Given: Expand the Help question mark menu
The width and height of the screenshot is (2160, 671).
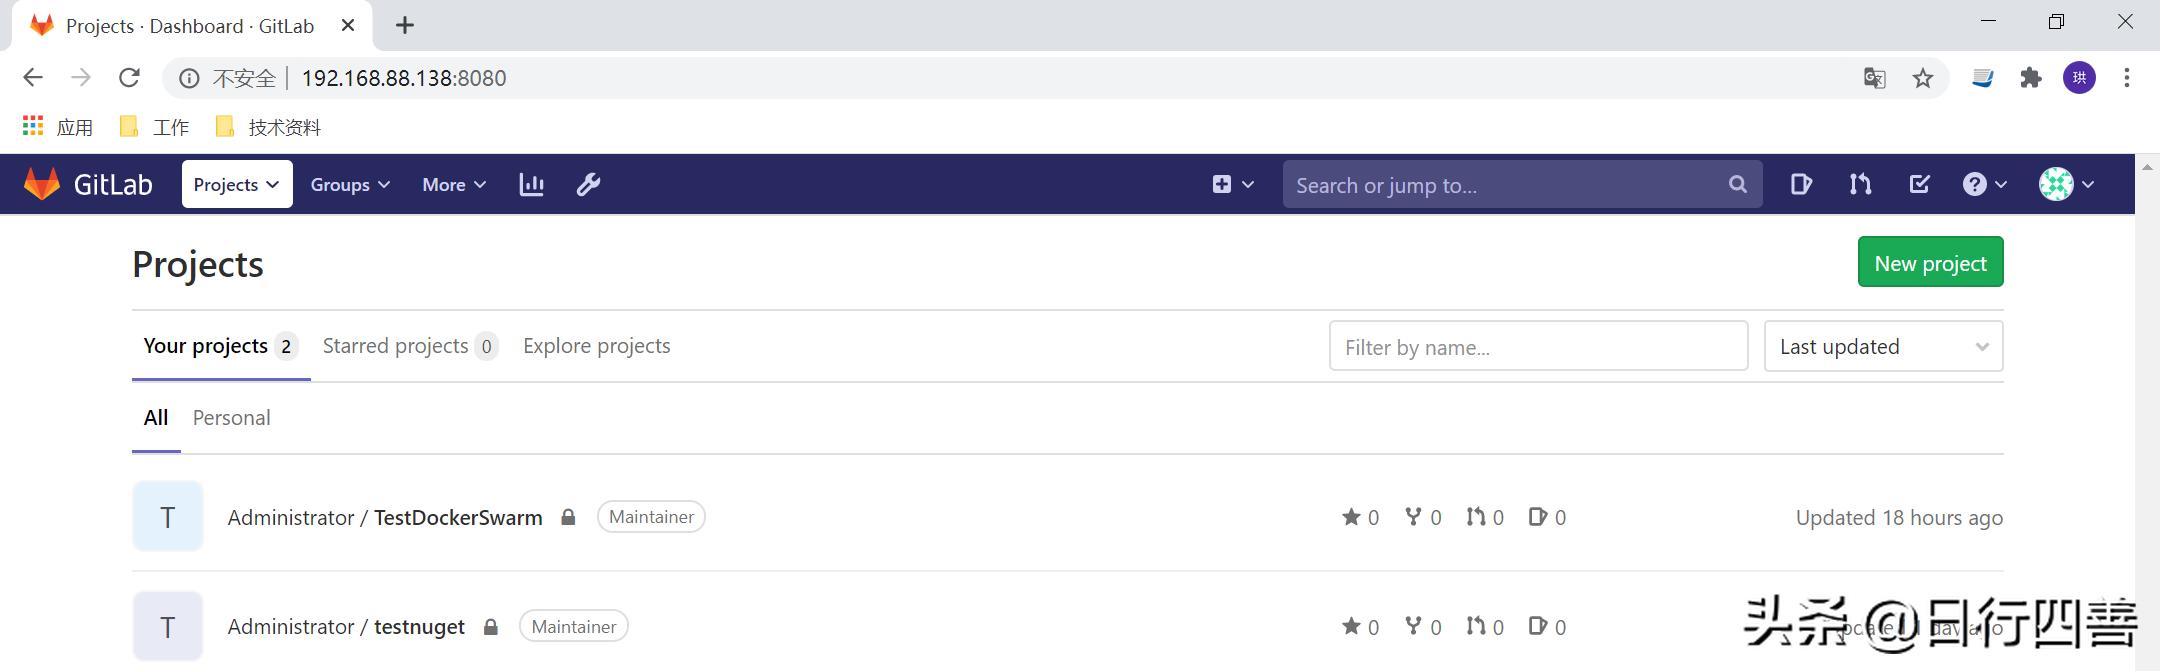Looking at the screenshot, I should [x=1984, y=185].
